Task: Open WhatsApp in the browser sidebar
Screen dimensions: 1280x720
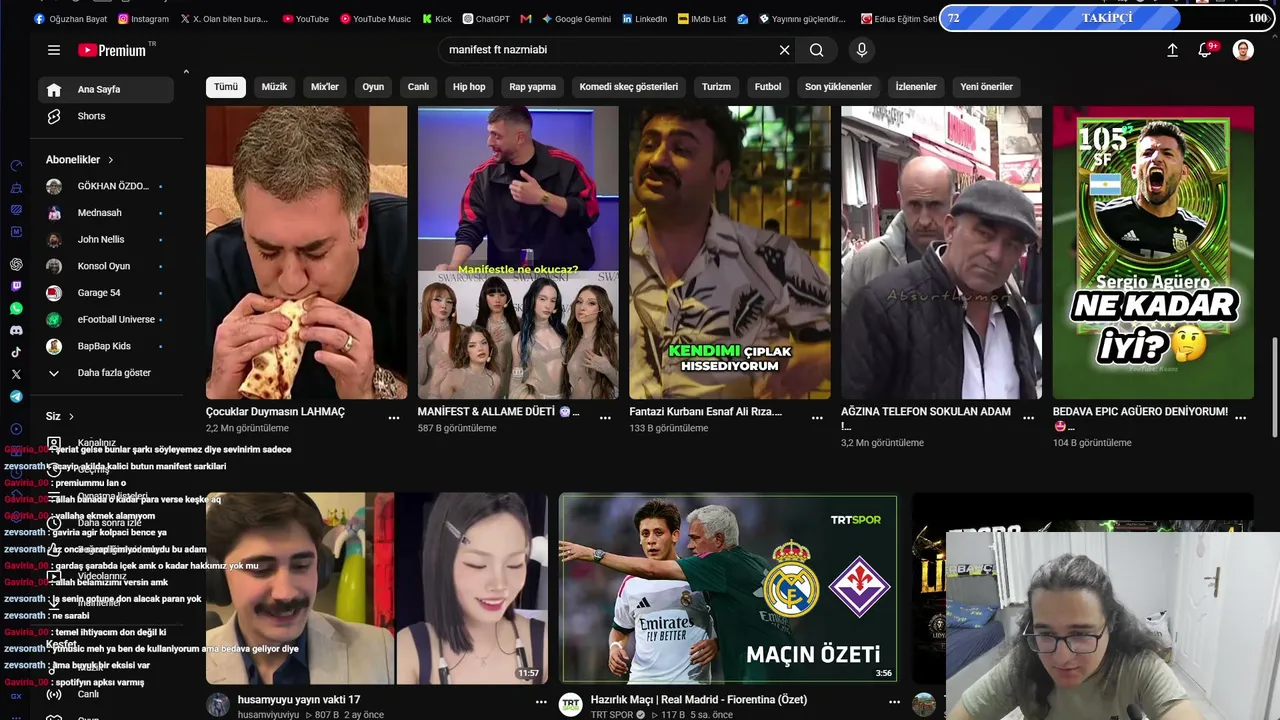Action: click(x=16, y=308)
